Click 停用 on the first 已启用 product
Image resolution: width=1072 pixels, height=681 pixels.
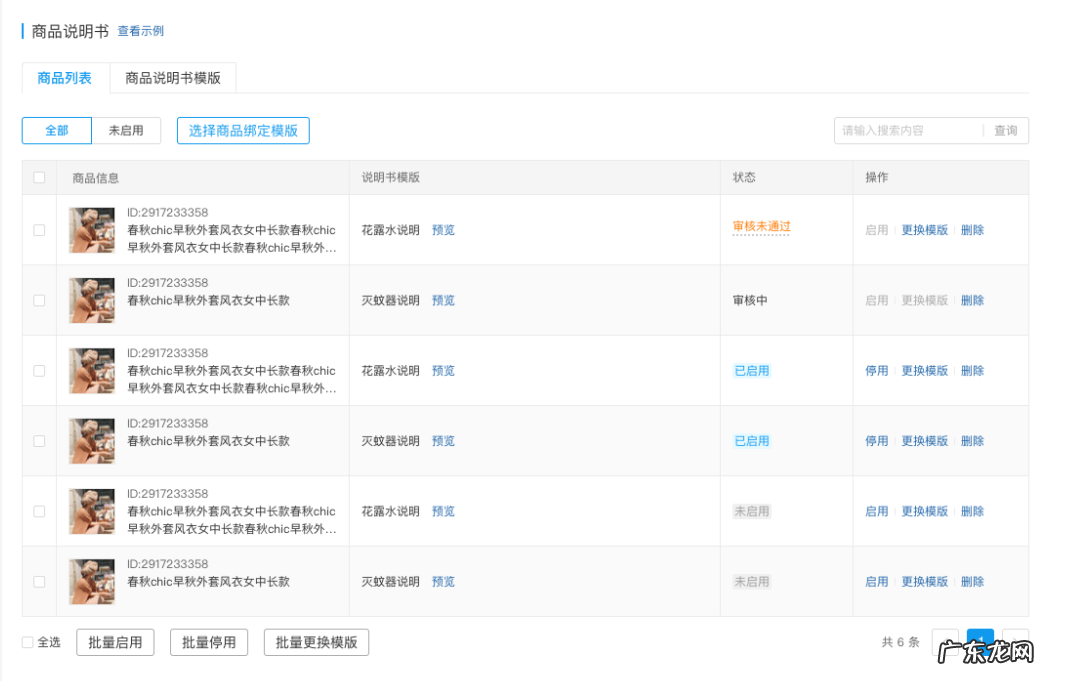(x=876, y=370)
